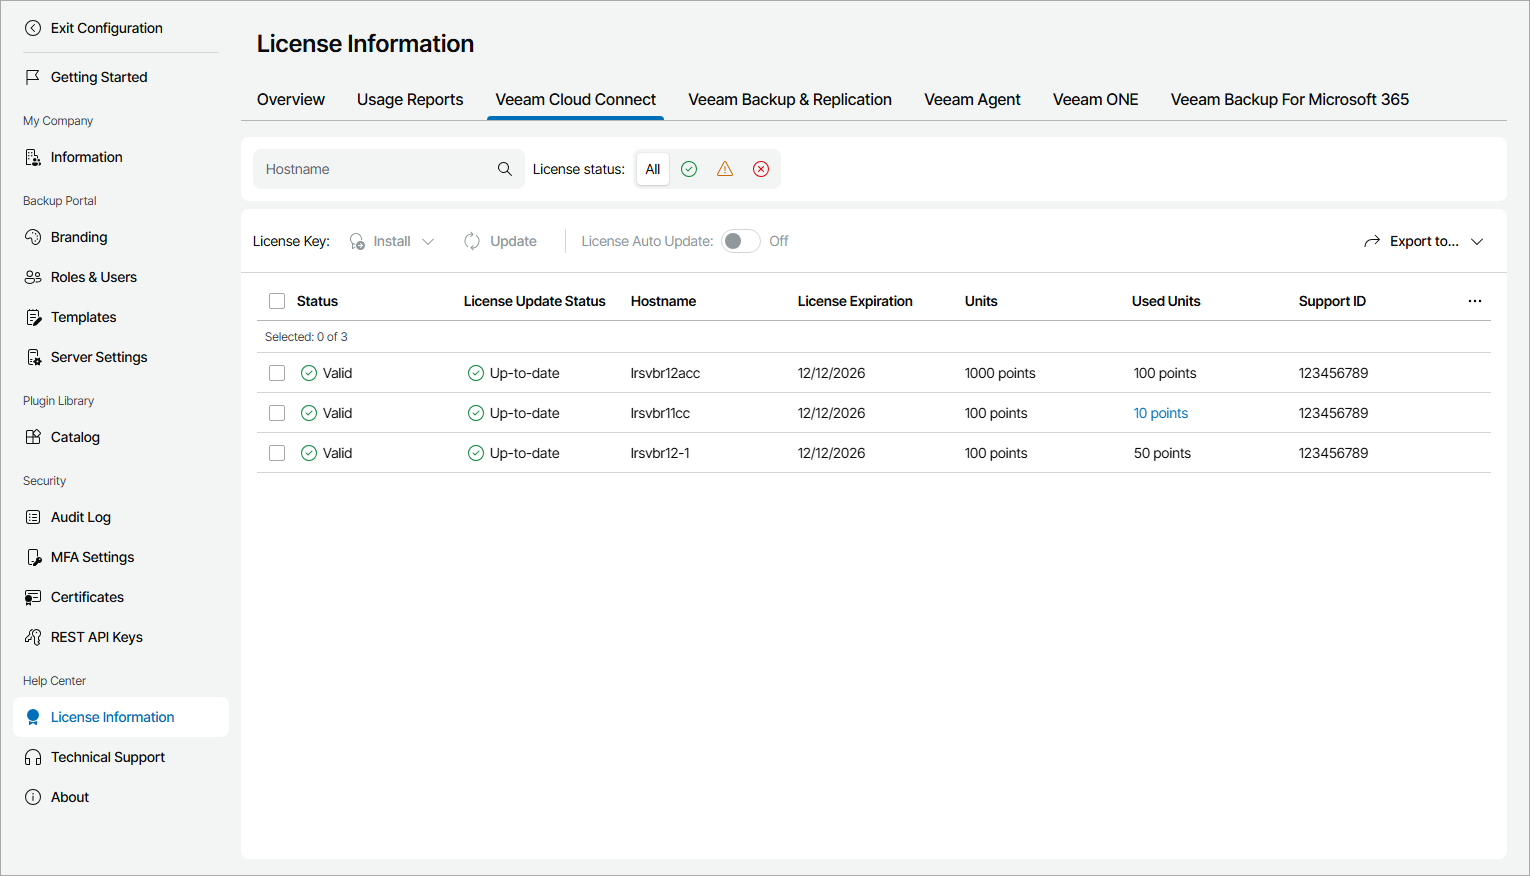This screenshot has height=876, width=1530.
Task: Click the Exit Configuration back arrow icon
Action: [33, 28]
